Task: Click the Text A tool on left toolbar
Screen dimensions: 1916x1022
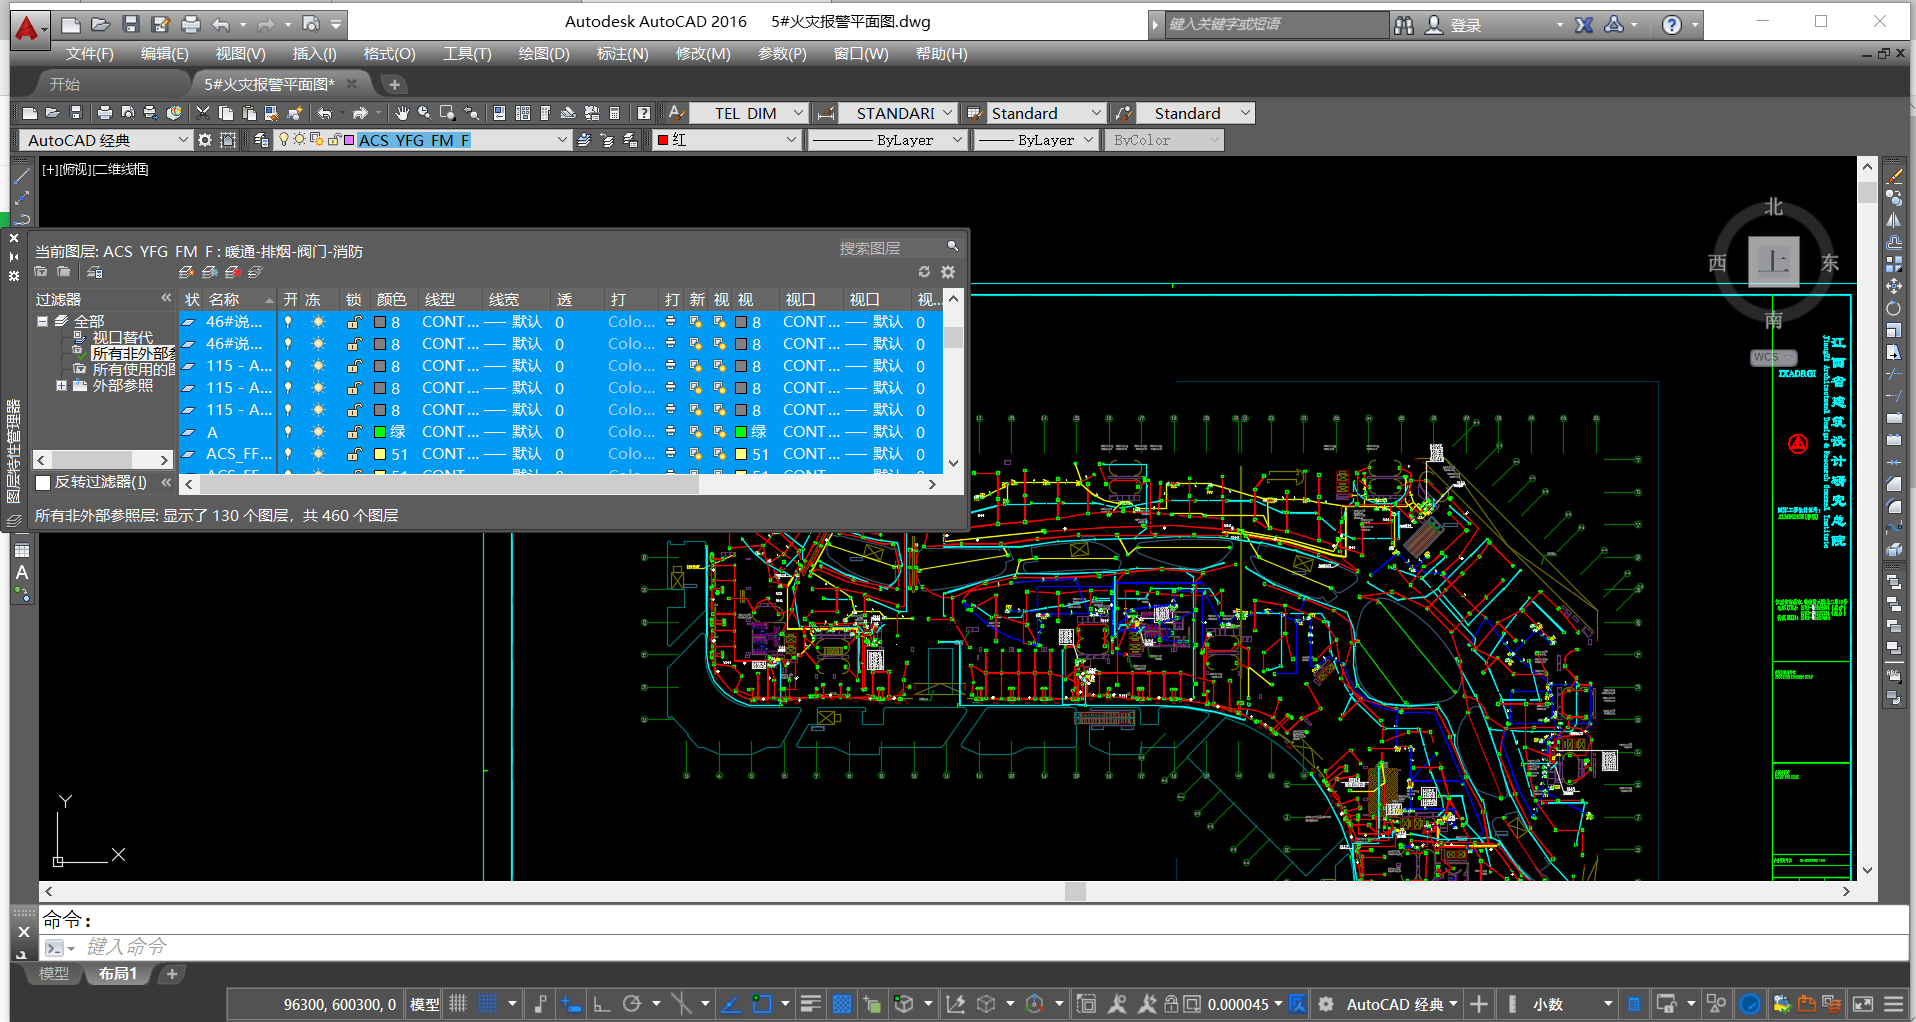Action: coord(22,573)
